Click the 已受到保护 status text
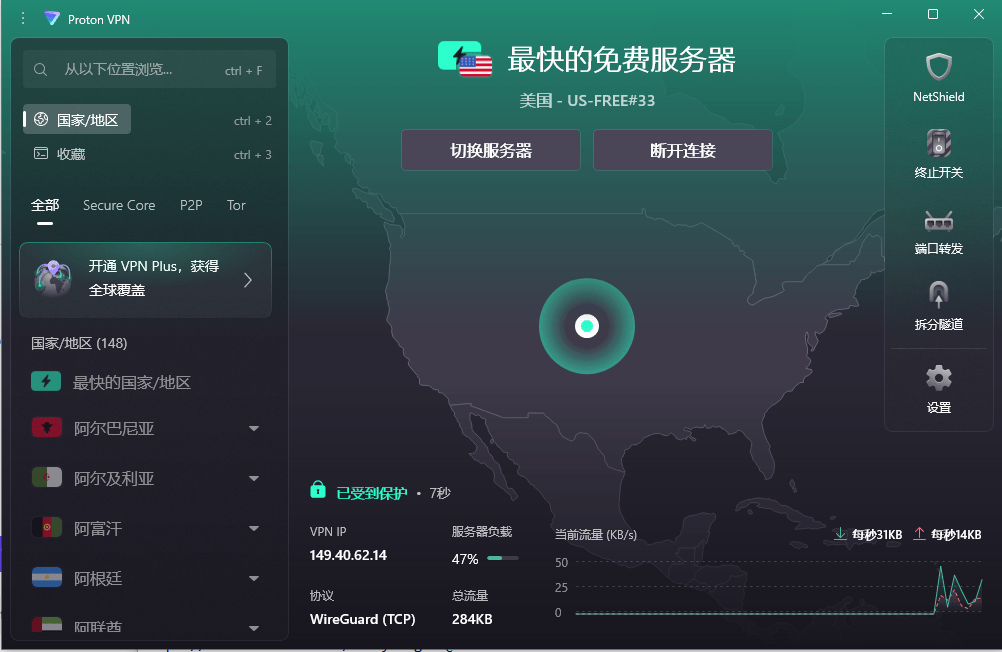 tap(372, 493)
